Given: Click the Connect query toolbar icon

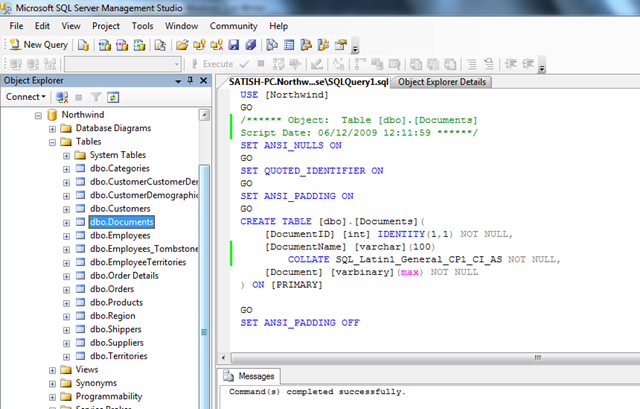Looking at the screenshot, I should 16,64.
